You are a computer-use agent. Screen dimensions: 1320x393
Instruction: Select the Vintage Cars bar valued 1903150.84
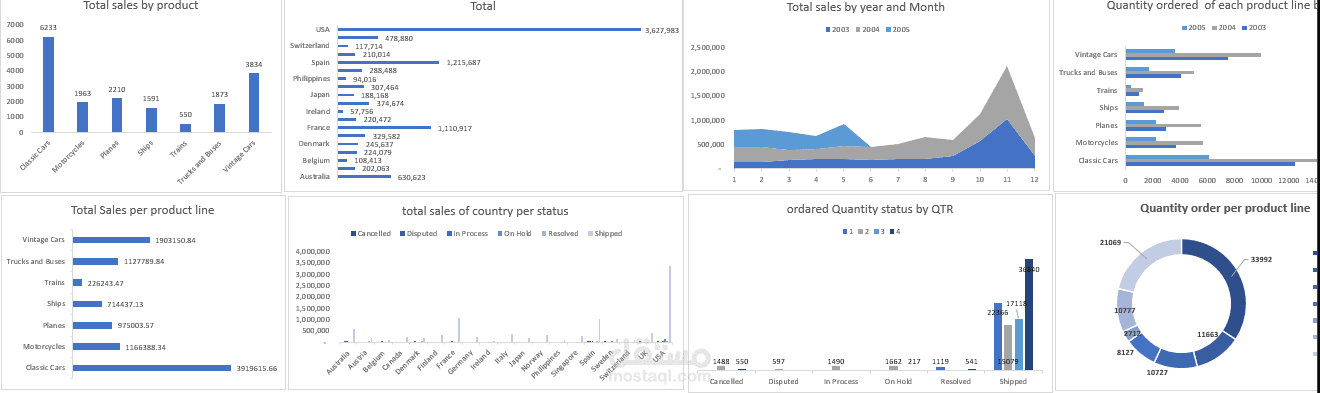click(x=110, y=240)
